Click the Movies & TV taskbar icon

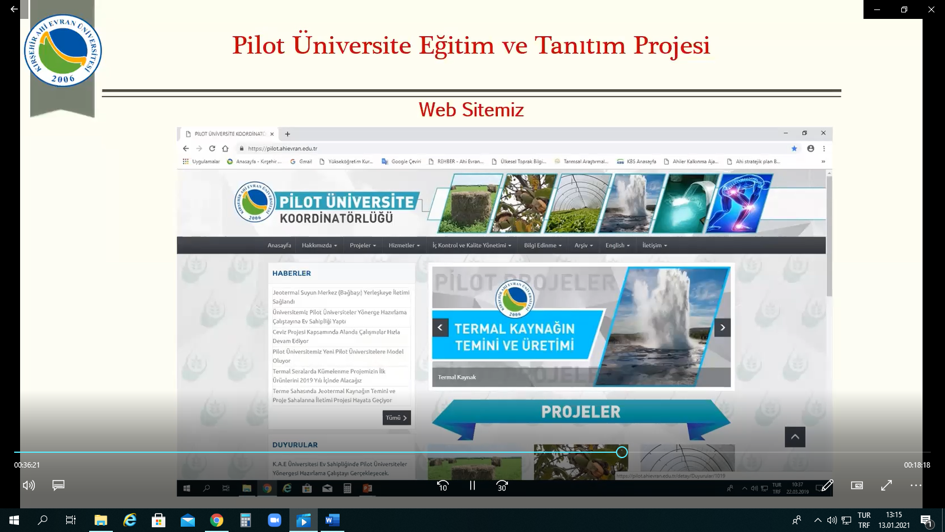coord(303,520)
